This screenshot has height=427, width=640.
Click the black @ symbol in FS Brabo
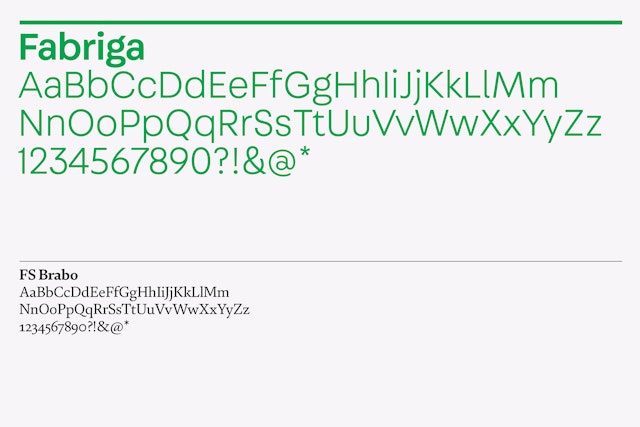tap(116, 327)
